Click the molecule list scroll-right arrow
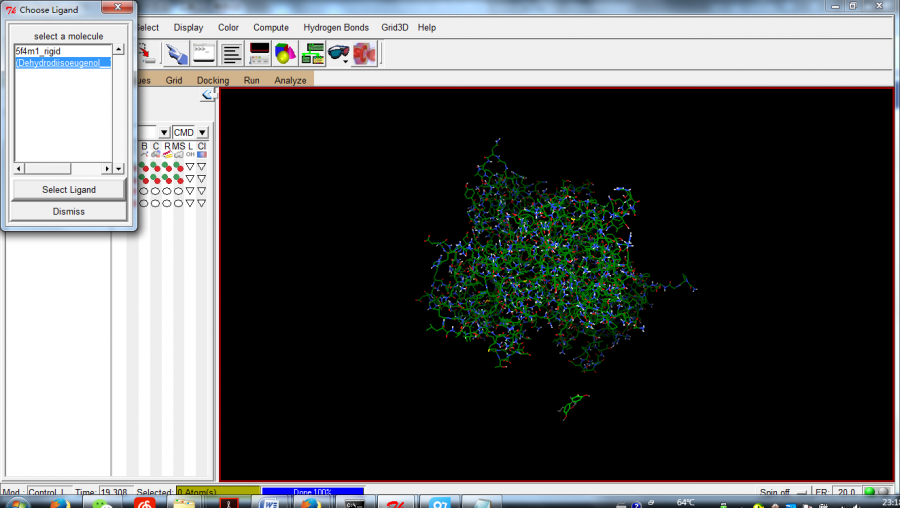Screen dimensions: 900x508 click(107, 169)
